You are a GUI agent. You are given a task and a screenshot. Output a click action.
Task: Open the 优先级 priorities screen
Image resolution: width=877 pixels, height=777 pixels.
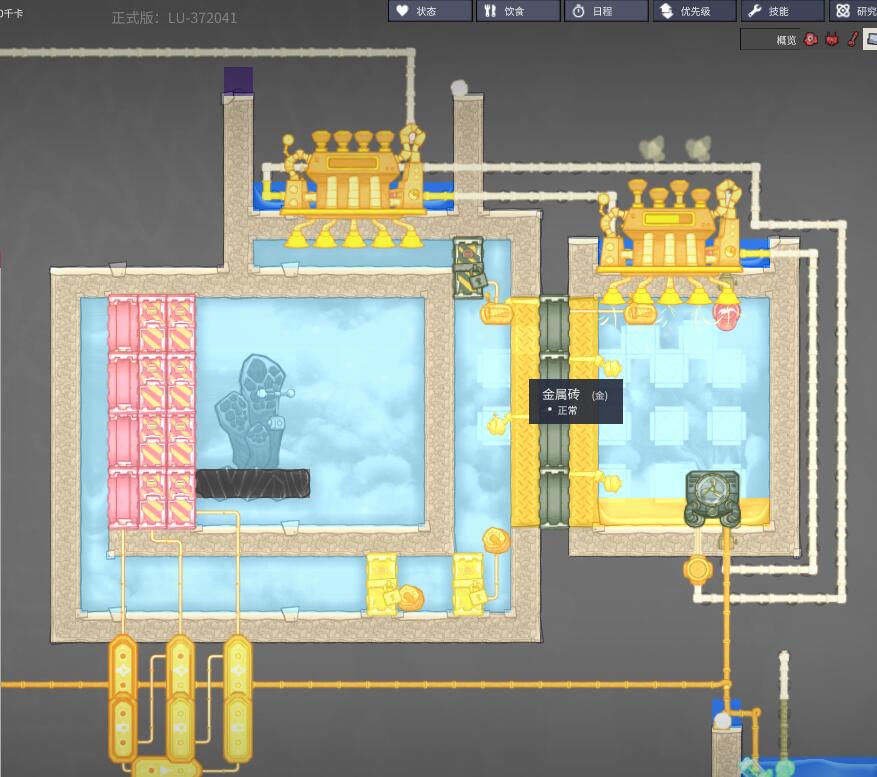click(695, 11)
